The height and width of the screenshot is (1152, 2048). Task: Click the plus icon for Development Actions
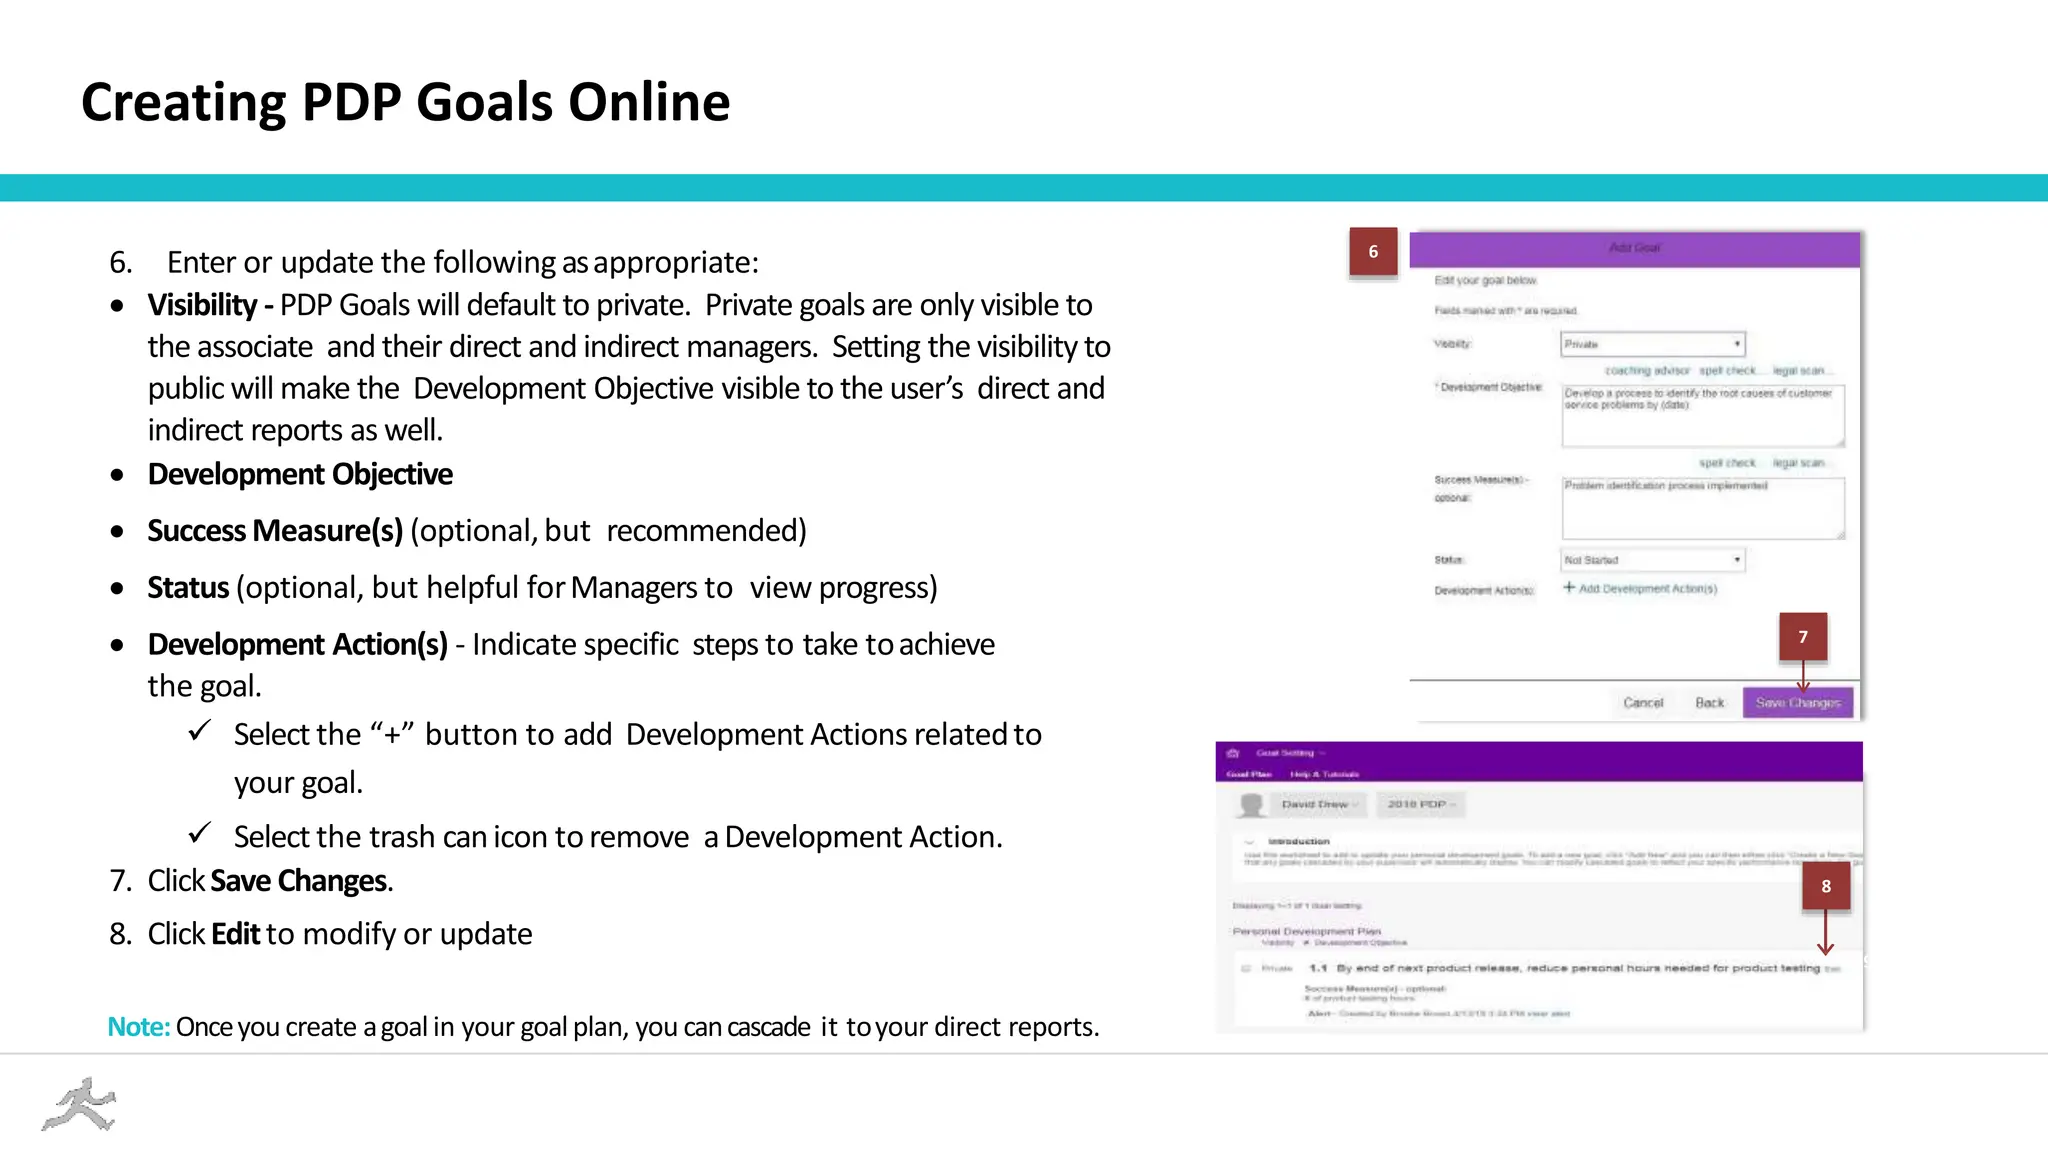click(1569, 588)
